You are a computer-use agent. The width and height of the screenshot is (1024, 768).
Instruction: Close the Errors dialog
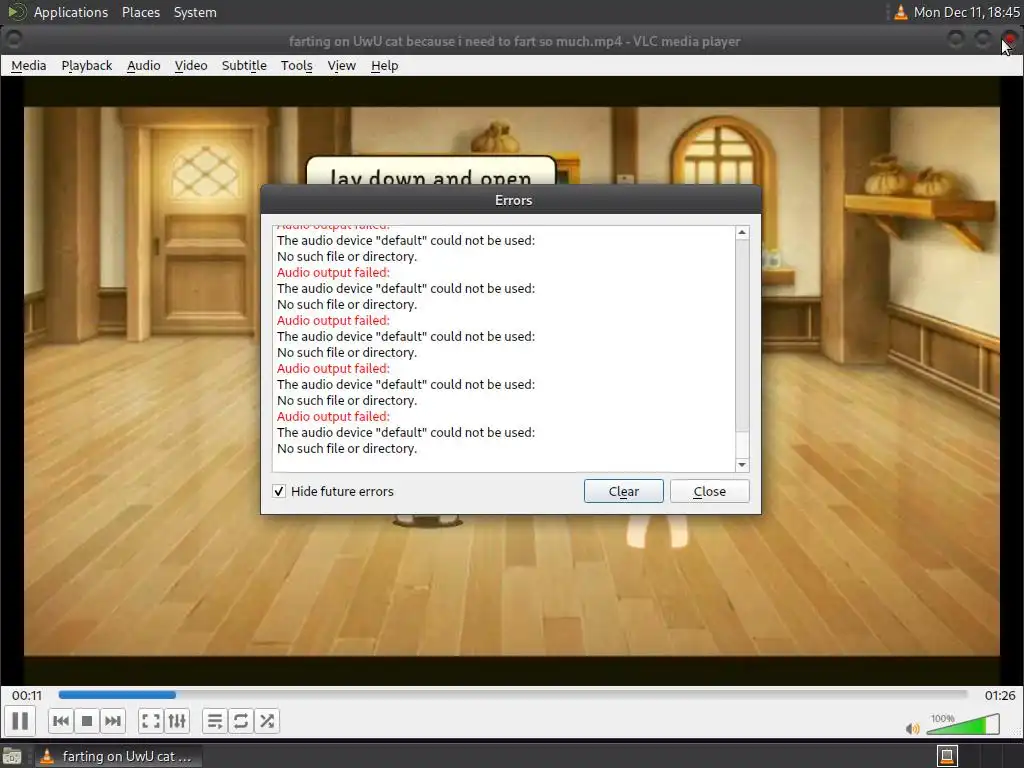pyautogui.click(x=709, y=491)
